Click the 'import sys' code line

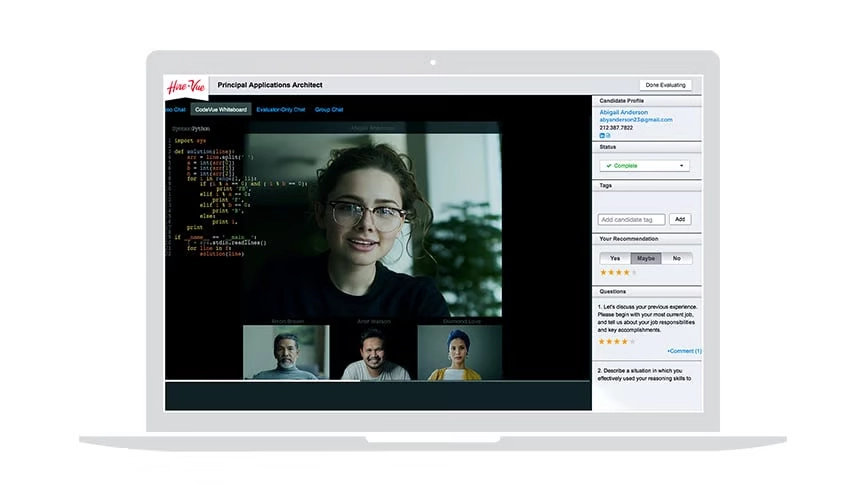pyautogui.click(x=190, y=141)
